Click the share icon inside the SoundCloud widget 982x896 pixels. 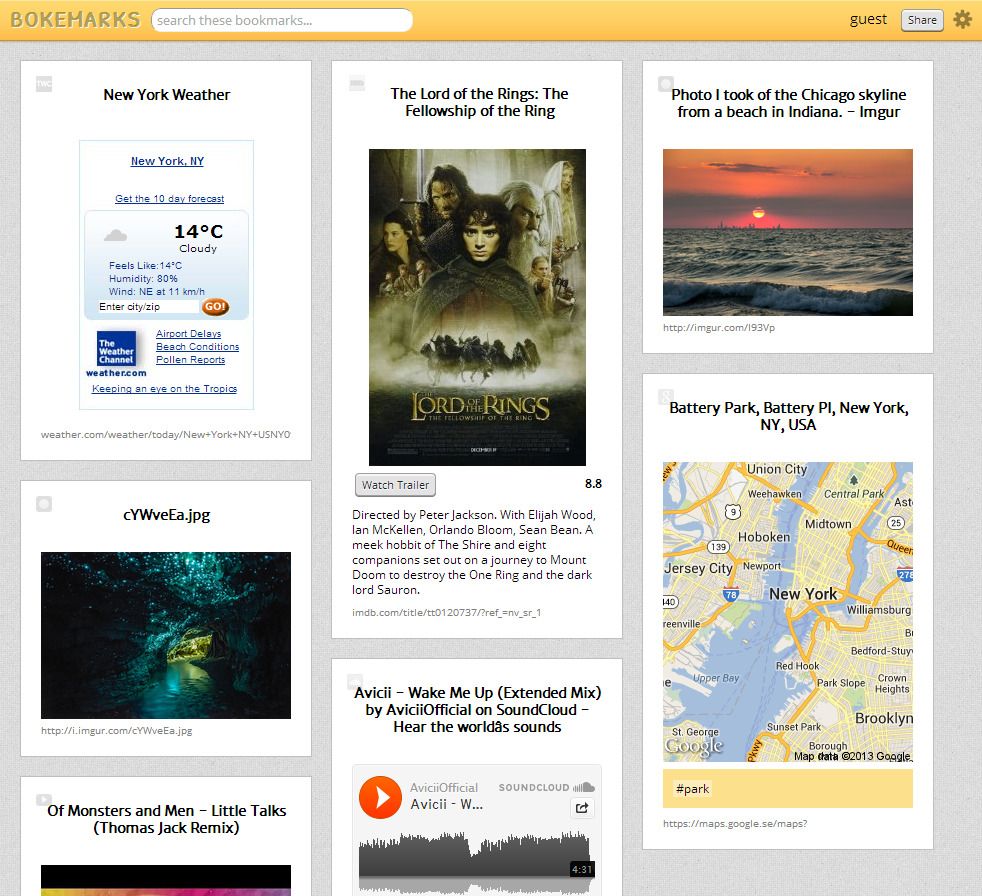point(582,807)
